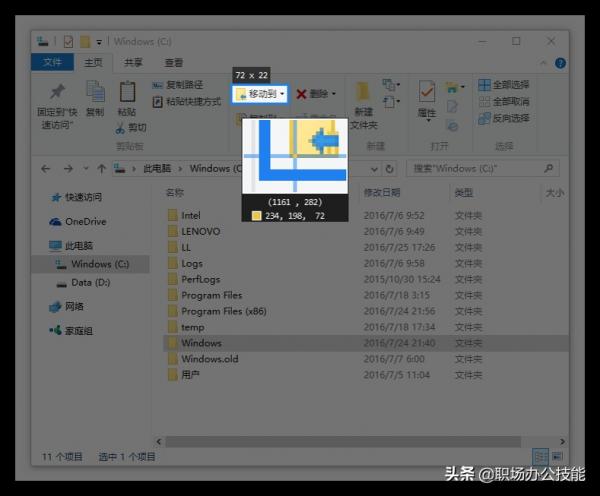Screen dimensions: 600x496
Task: Select This PC (此电脑) in sidebar
Action: [x=71, y=246]
